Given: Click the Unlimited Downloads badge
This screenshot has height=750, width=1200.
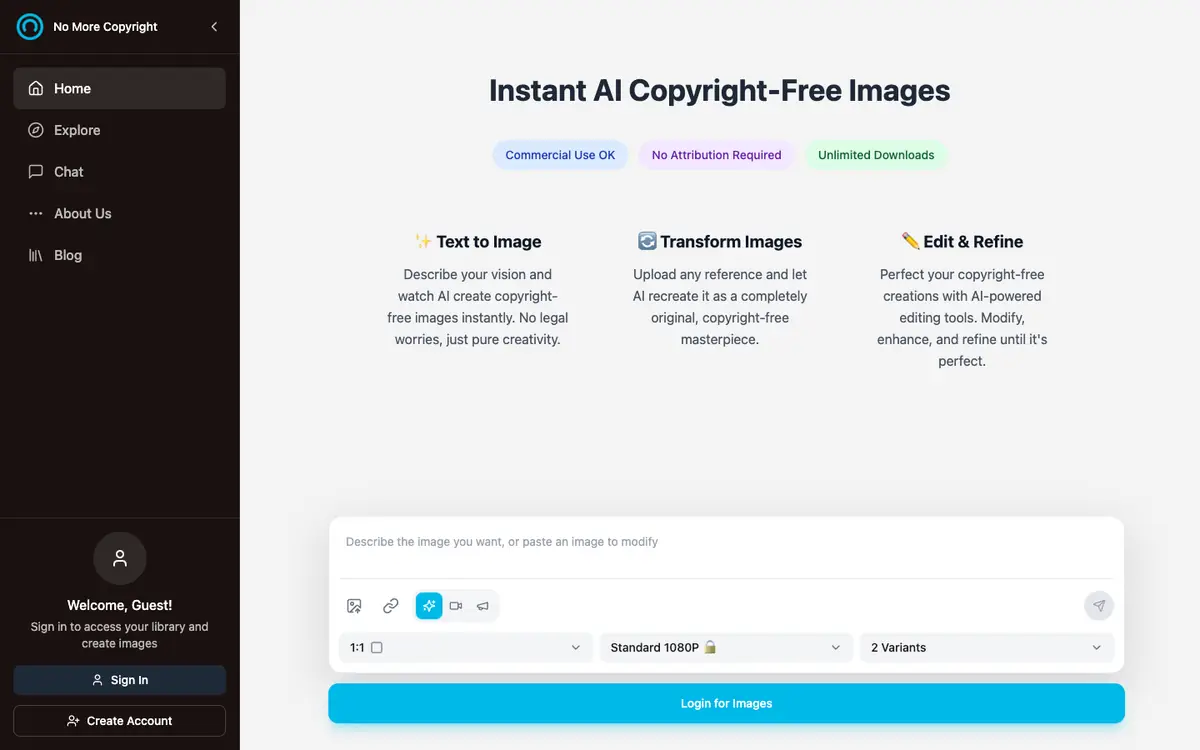Looking at the screenshot, I should pyautogui.click(x=876, y=155).
